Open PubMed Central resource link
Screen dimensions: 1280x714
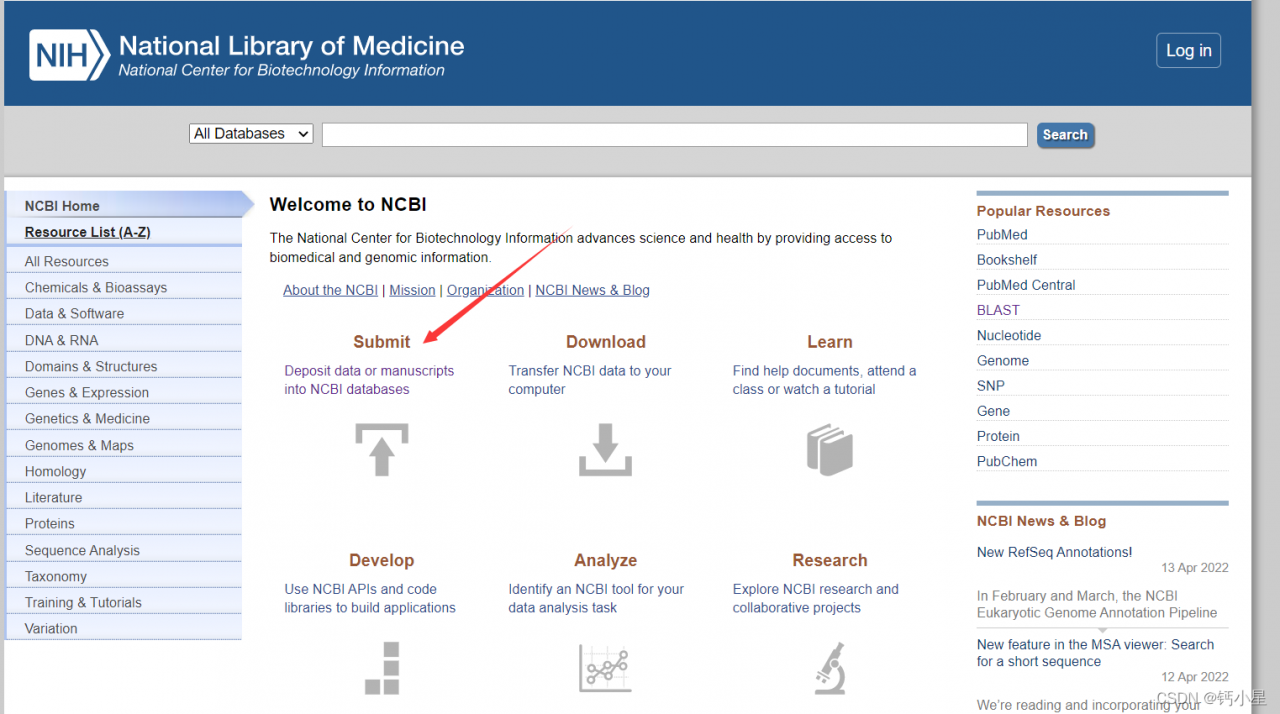pyautogui.click(x=1026, y=285)
